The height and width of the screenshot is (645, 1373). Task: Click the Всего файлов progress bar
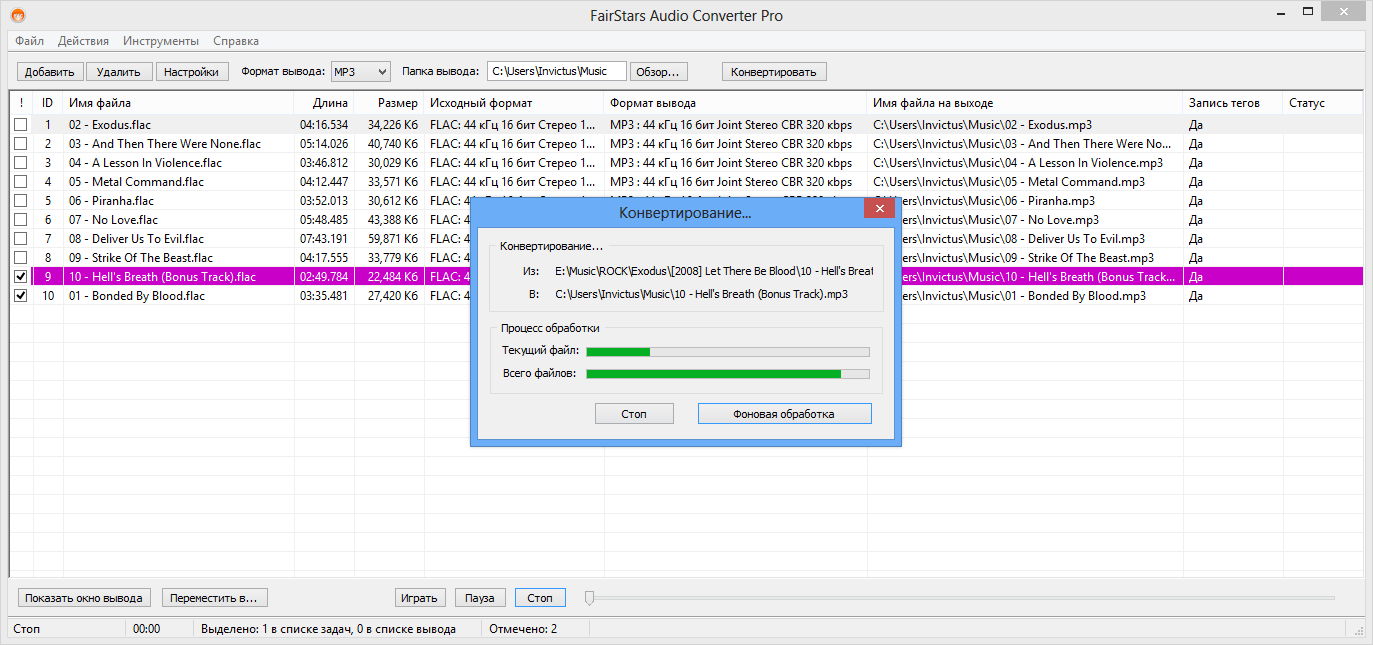tap(727, 373)
